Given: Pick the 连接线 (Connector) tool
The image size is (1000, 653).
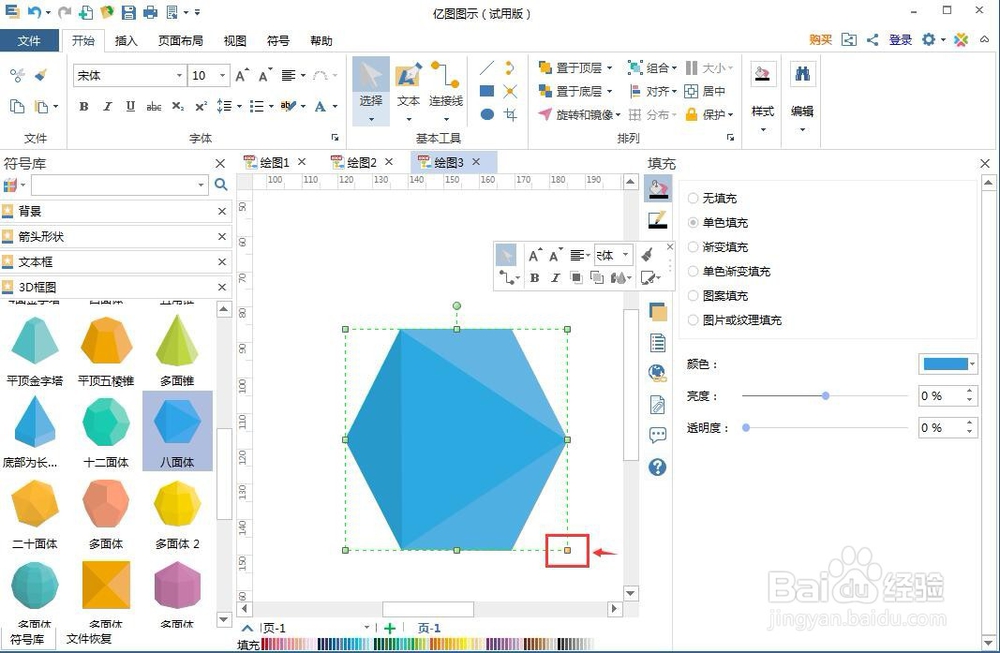Looking at the screenshot, I should click(x=445, y=89).
